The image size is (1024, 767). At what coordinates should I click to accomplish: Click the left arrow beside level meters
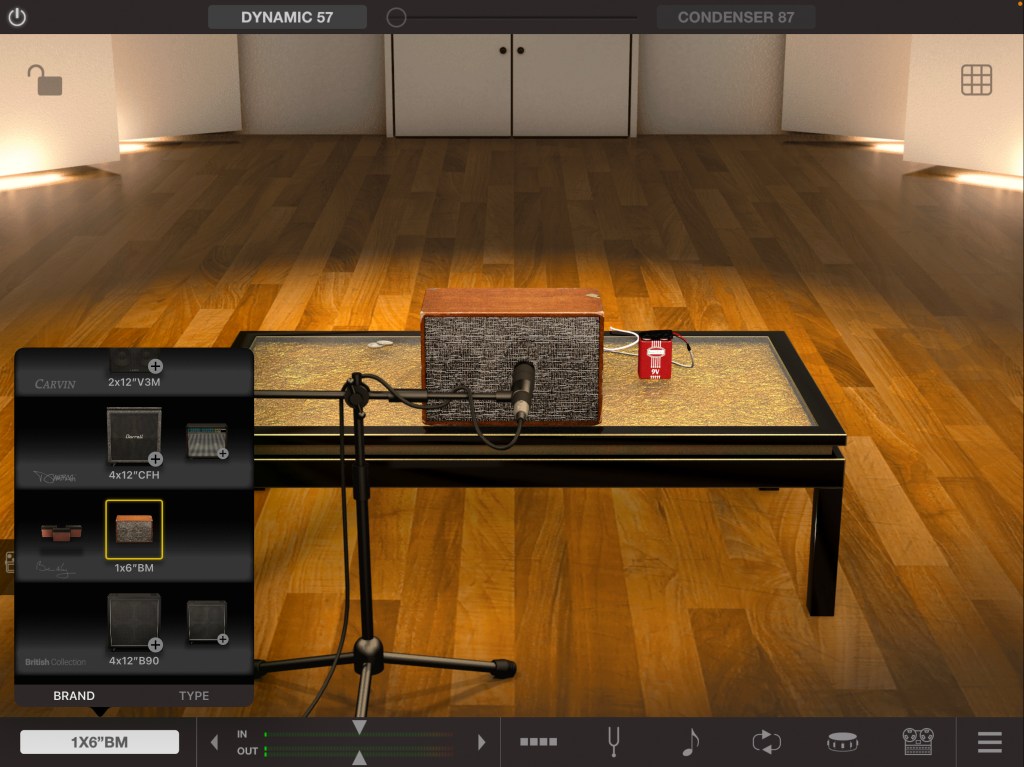coord(214,742)
